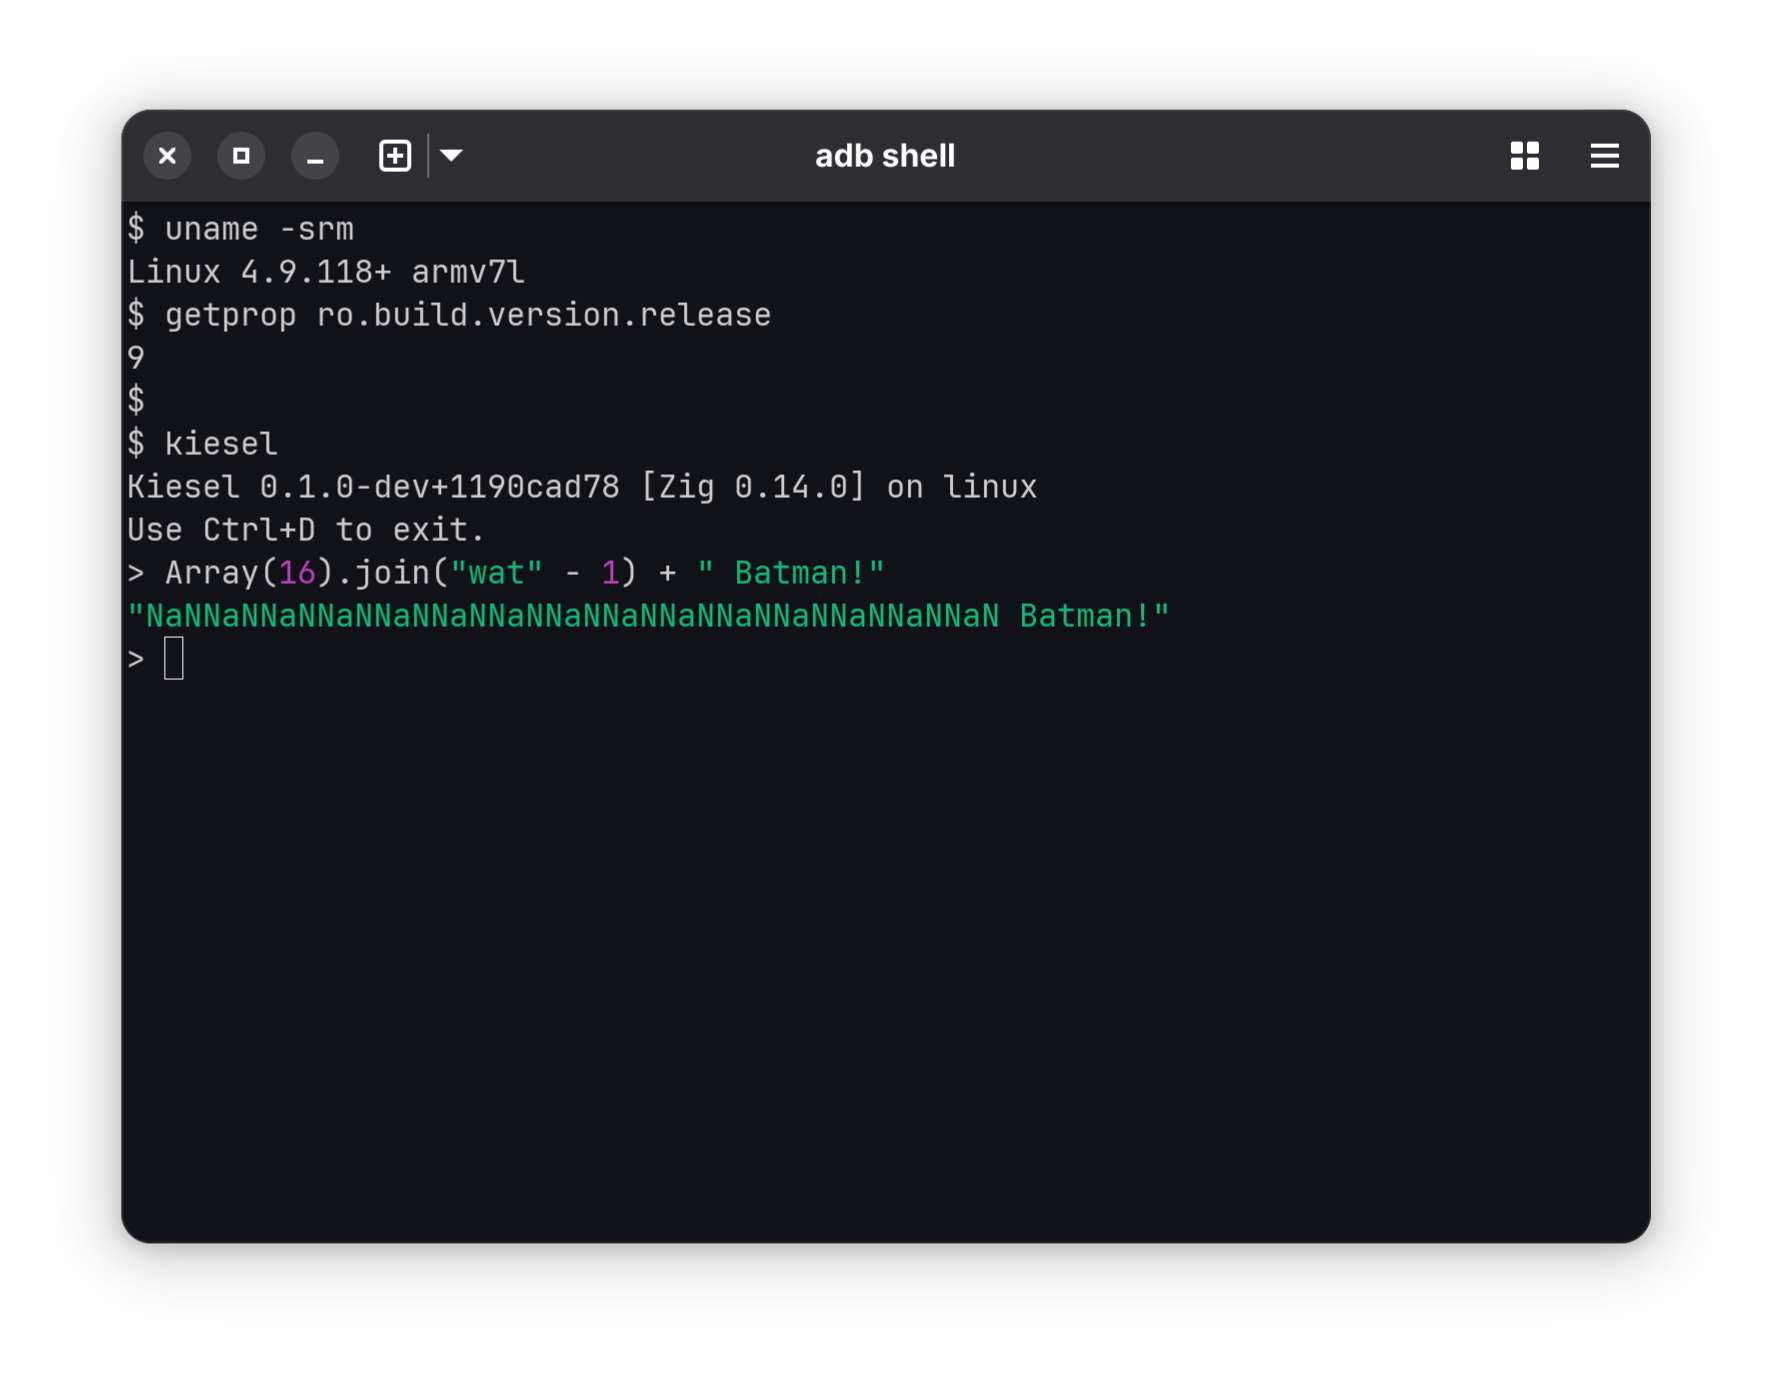Click the green 'NaNNaN... Batman!' result string
The image size is (1774, 1378).
tap(648, 616)
